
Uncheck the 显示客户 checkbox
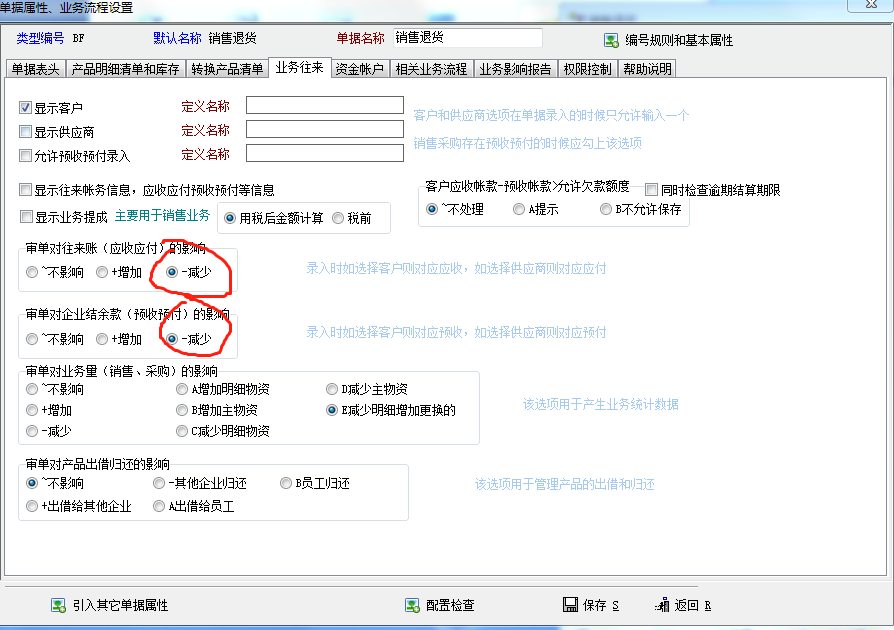click(26, 107)
